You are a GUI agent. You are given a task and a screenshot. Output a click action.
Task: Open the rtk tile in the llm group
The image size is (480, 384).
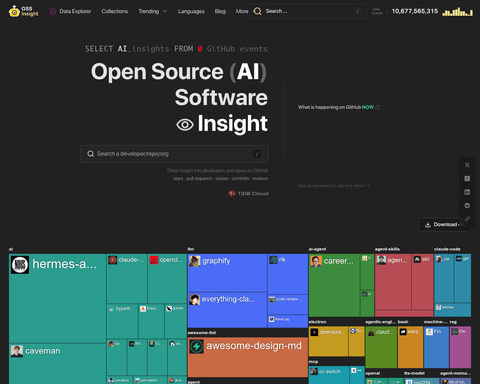[288, 274]
